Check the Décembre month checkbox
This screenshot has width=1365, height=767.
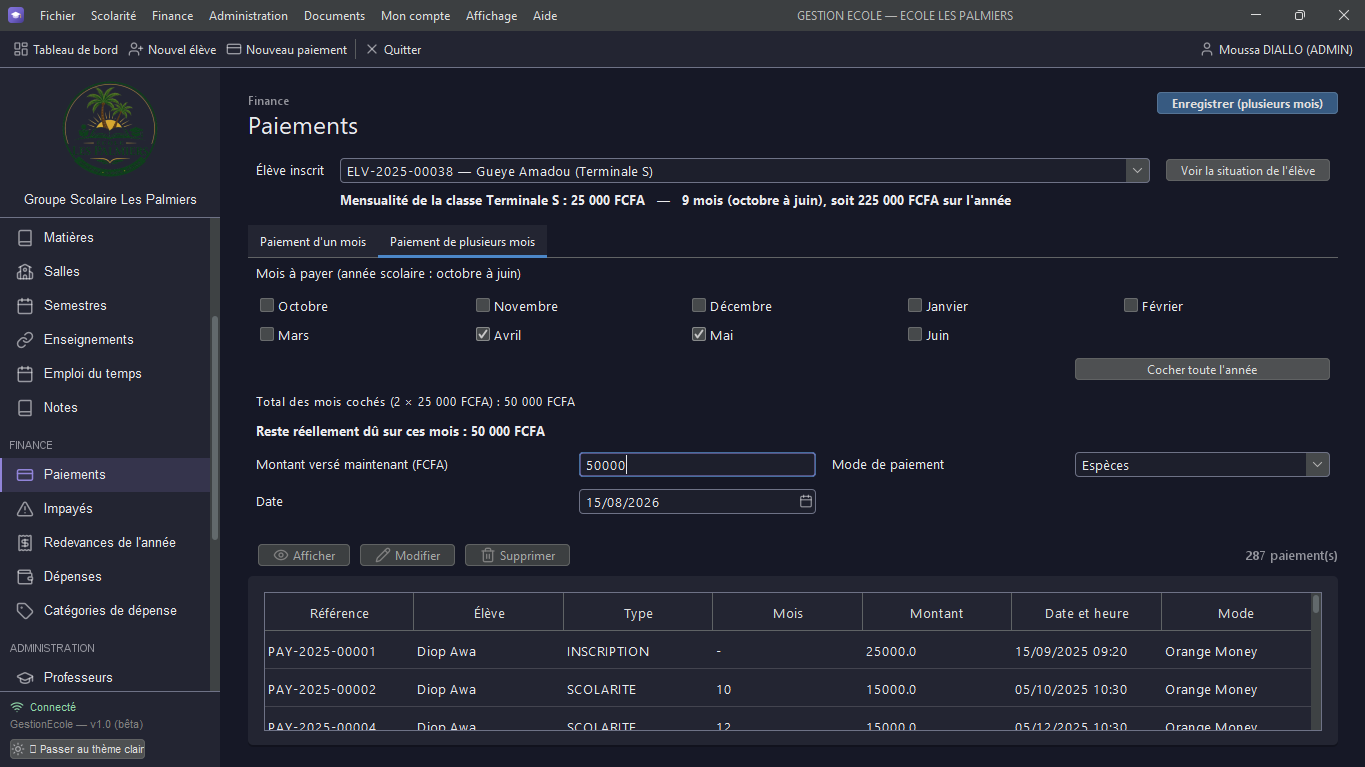point(699,305)
